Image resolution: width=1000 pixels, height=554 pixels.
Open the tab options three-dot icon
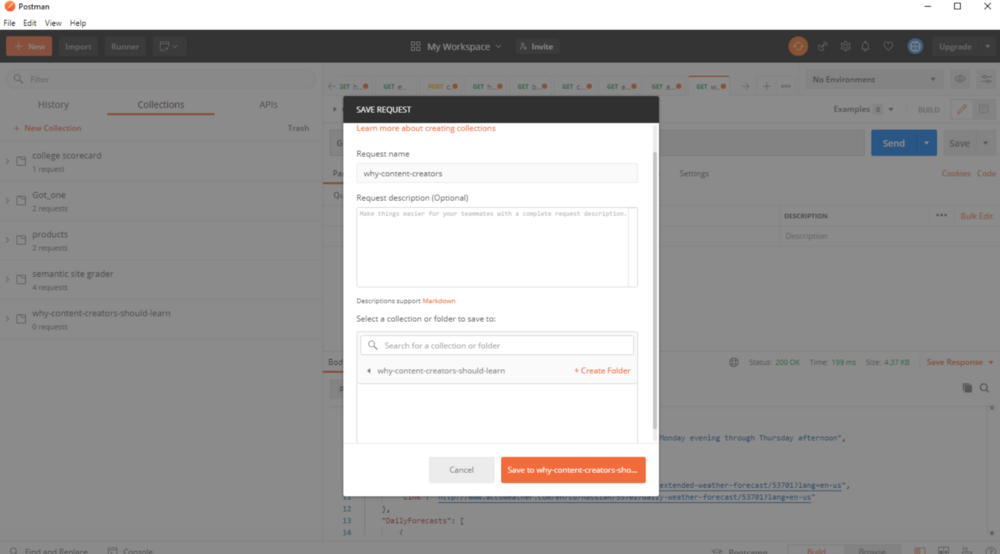click(786, 86)
